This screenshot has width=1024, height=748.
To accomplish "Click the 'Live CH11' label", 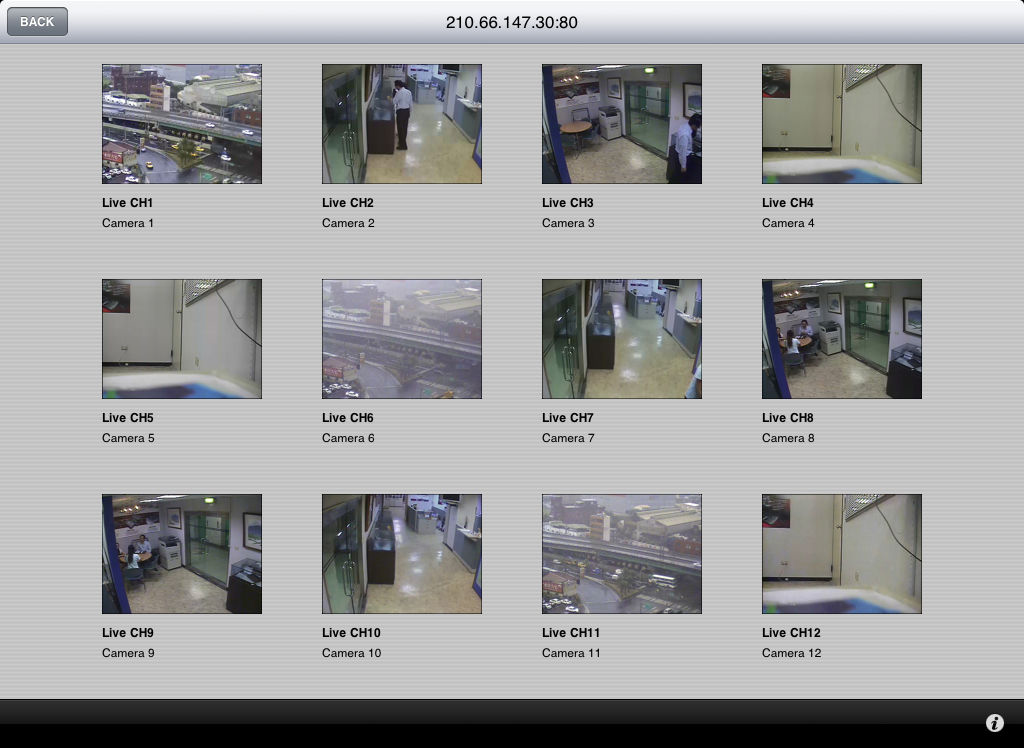I will click(x=571, y=632).
